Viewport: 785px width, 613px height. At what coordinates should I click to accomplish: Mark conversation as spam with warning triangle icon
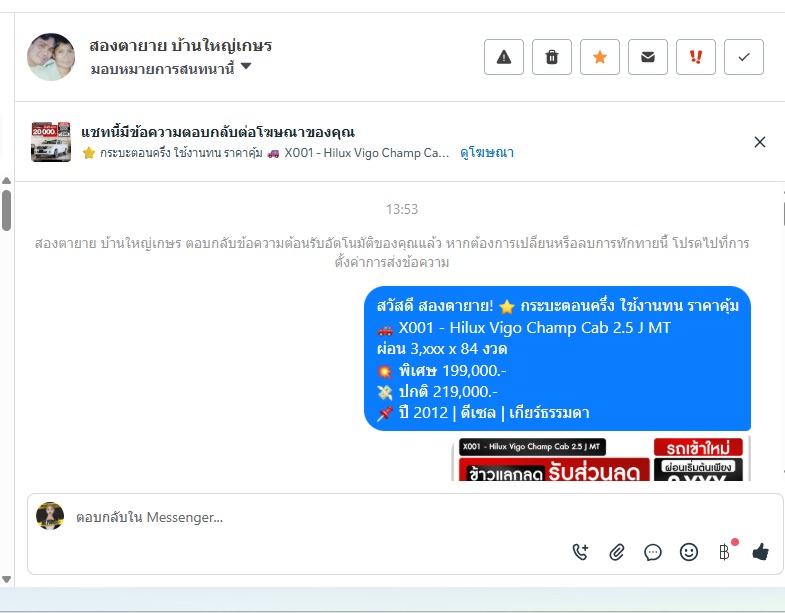(504, 57)
